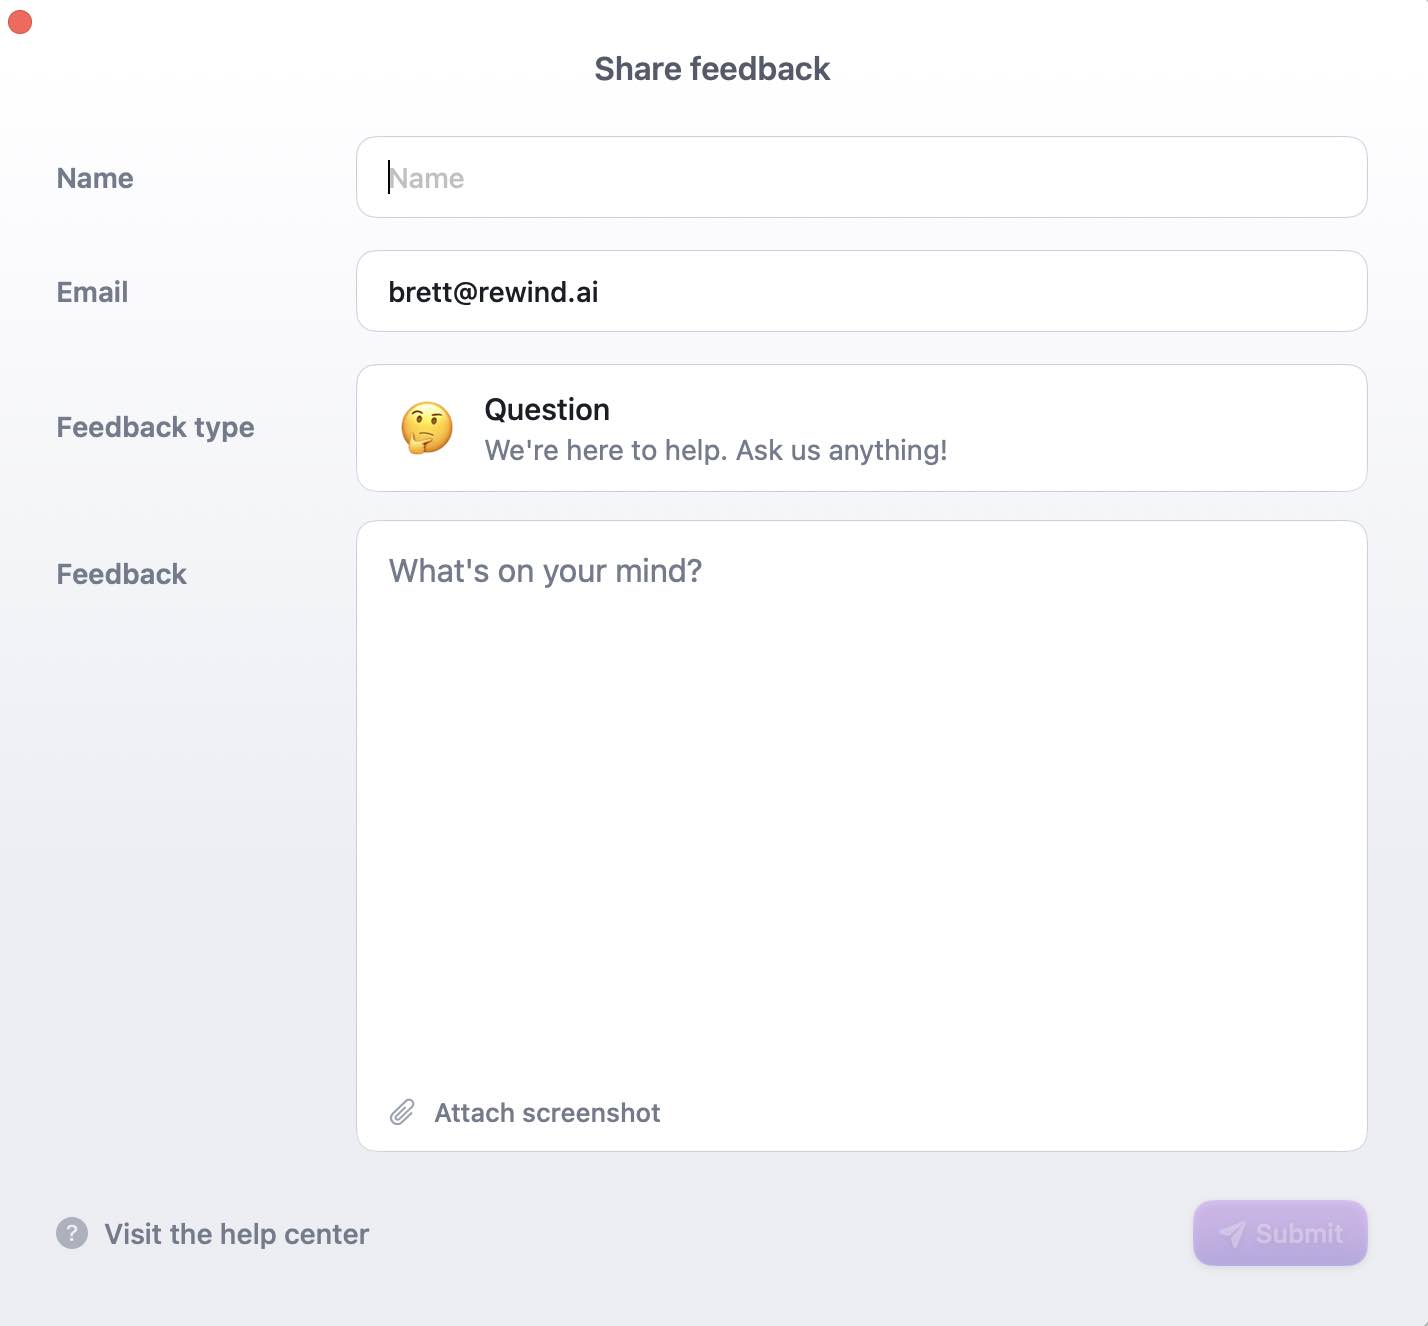This screenshot has height=1326, width=1428.
Task: Close the Share feedback window
Action: click(20, 22)
